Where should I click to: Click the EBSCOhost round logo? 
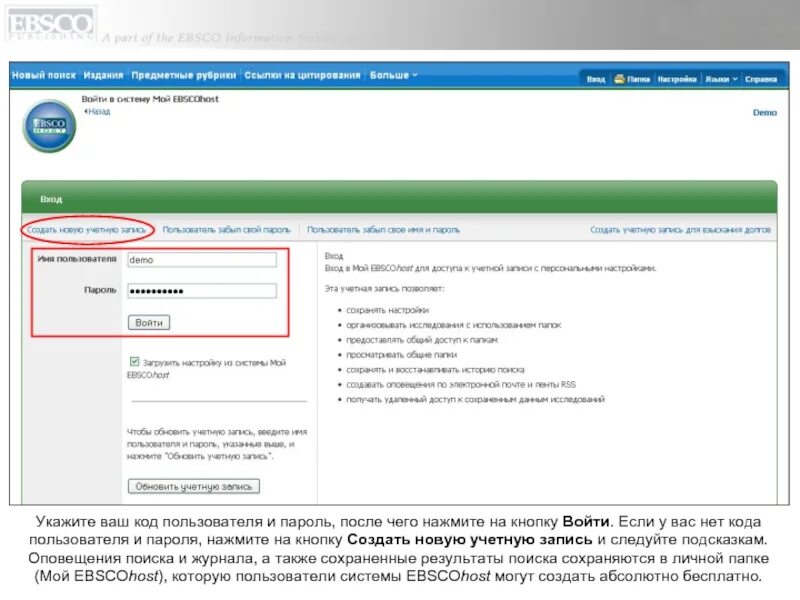coord(49,126)
